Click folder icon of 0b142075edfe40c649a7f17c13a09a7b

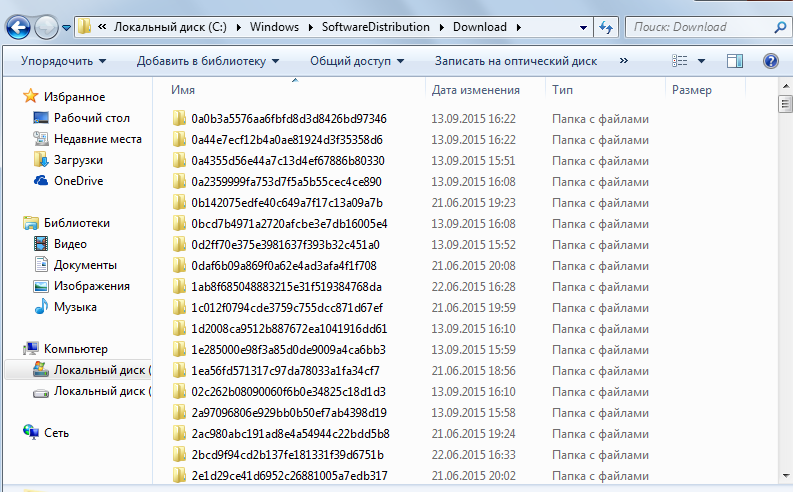[x=179, y=202]
